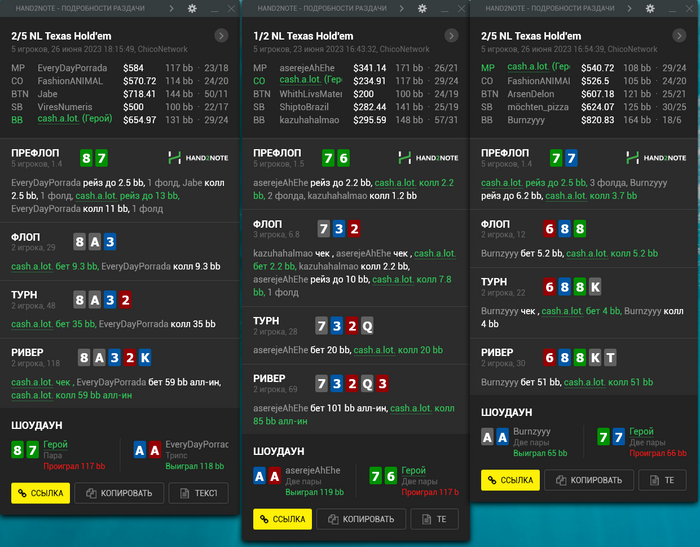Click gray A card in the 18:15:49 ФЛОП row

tap(95, 242)
